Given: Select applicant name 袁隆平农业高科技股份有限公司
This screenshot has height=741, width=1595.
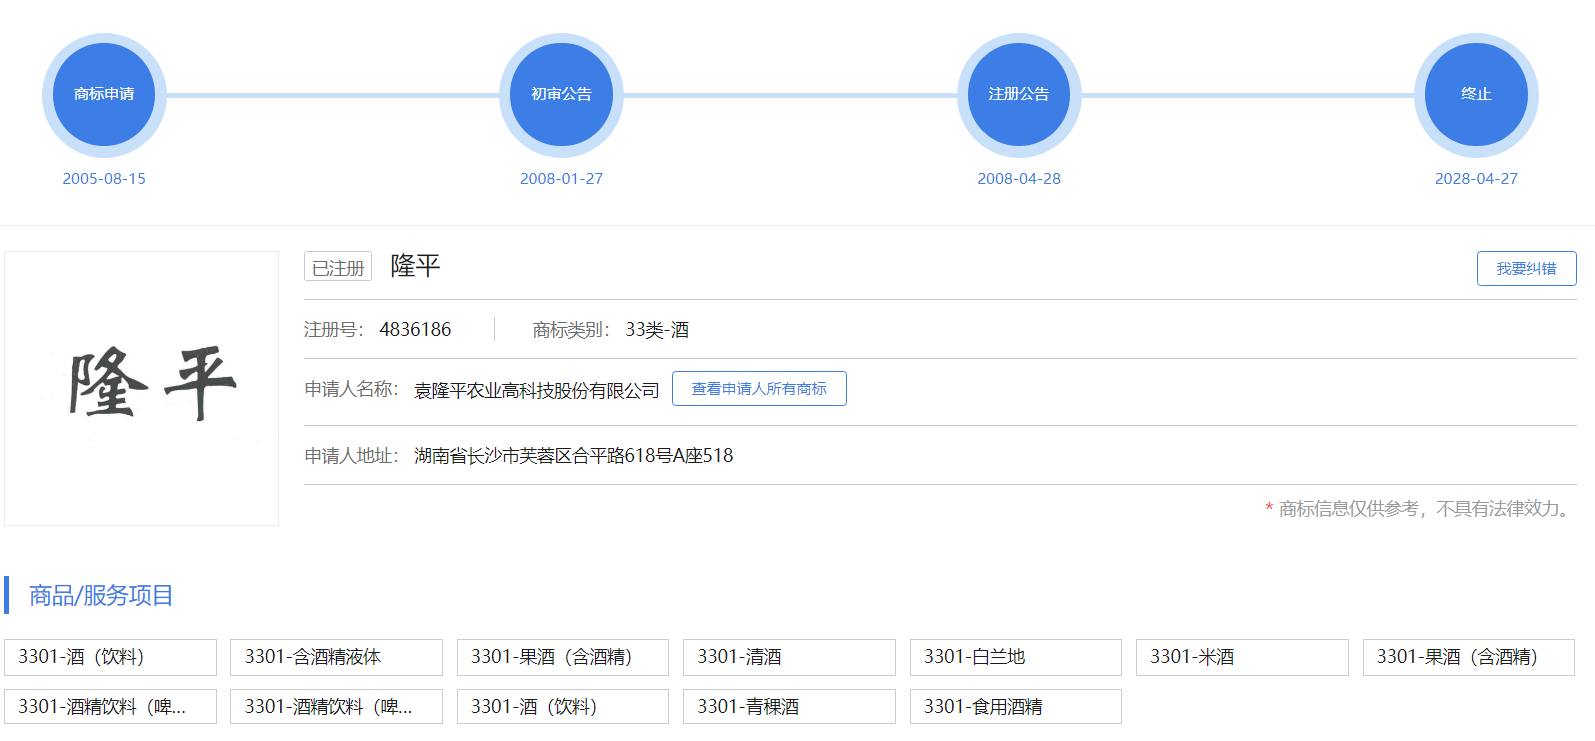Looking at the screenshot, I should (537, 390).
